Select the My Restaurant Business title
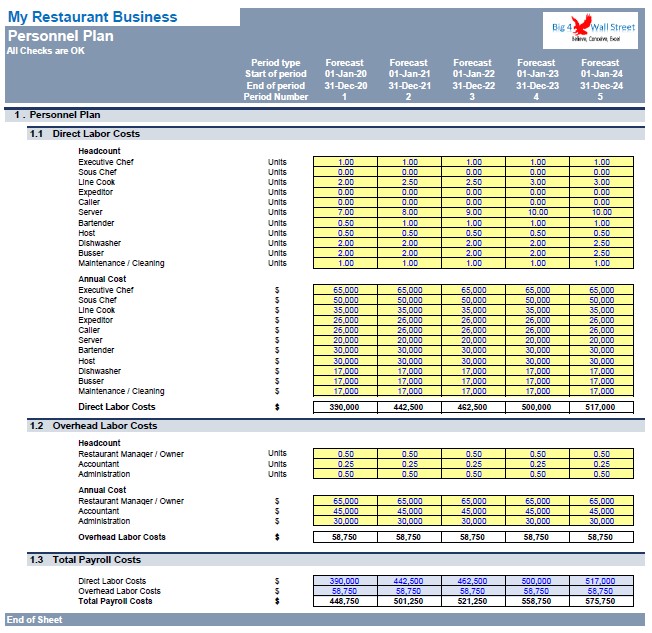652x633 pixels. [92, 17]
